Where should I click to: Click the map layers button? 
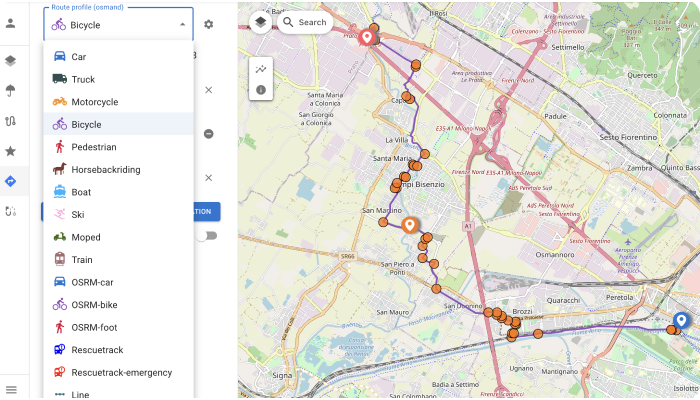pyautogui.click(x=261, y=22)
